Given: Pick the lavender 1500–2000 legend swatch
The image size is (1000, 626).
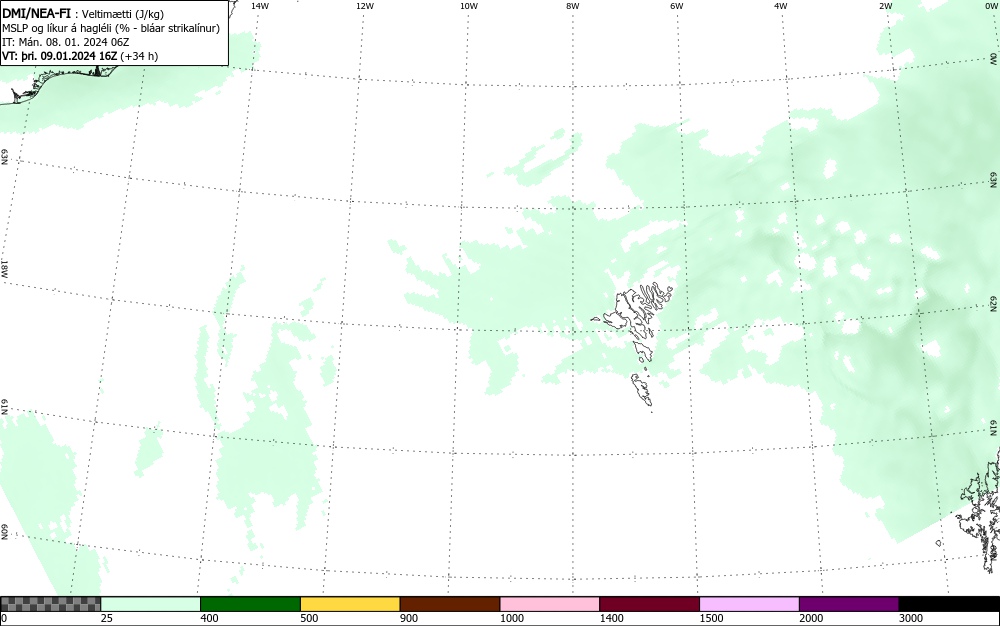Looking at the screenshot, I should click(x=749, y=604).
